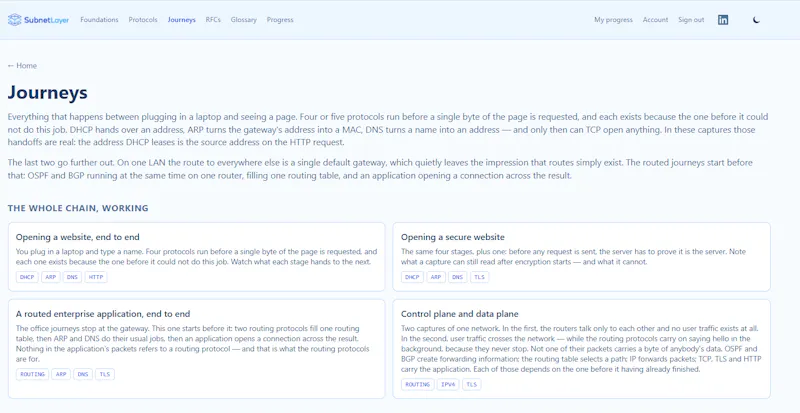Click DNS tag in 'Opening a website' card
Viewport: 800px width, 413px height.
coord(72,277)
